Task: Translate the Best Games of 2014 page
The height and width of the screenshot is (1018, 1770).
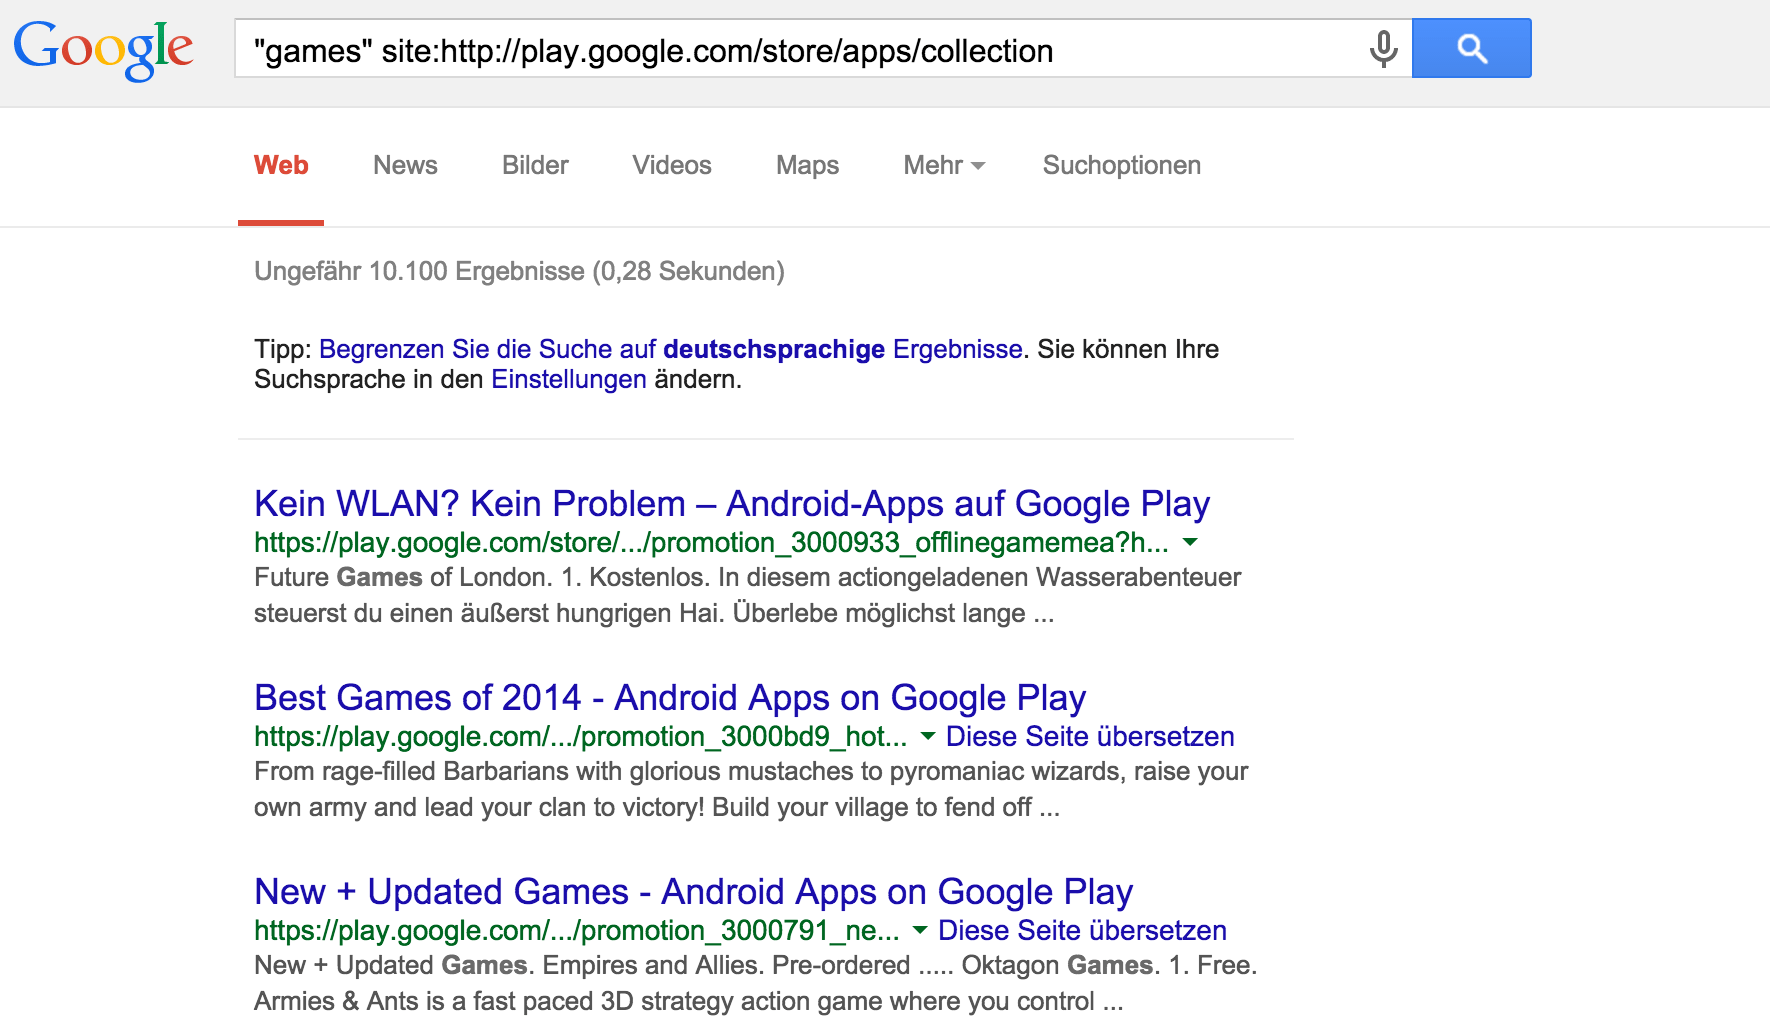Action: 1090,736
